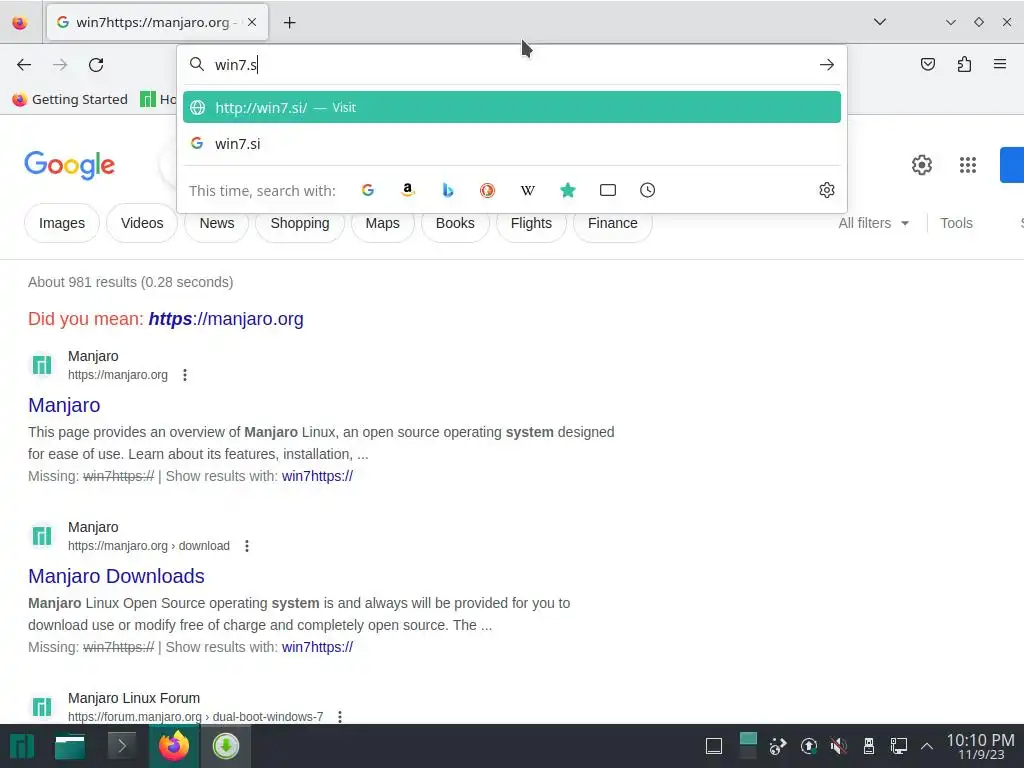
Task: Show results with win7https:// under Manjaro
Action: (x=317, y=476)
